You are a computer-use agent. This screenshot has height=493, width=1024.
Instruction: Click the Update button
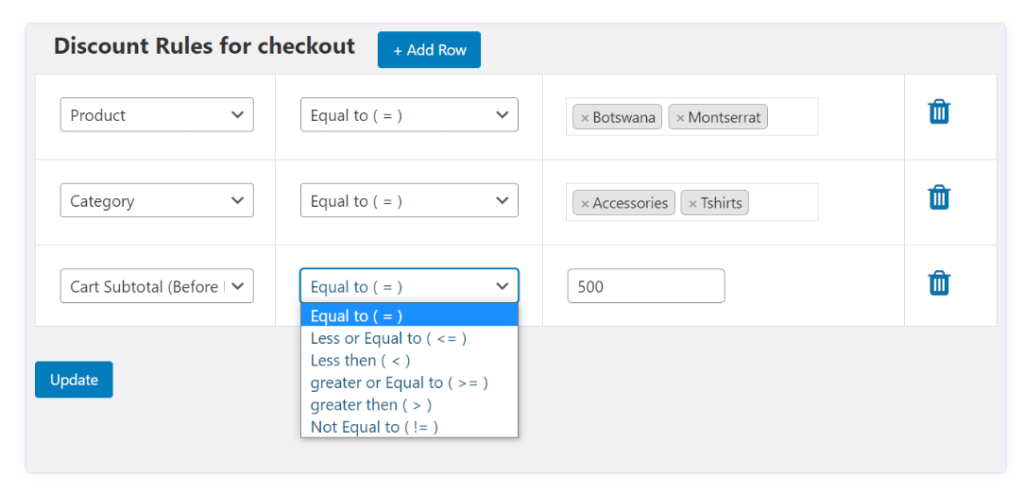tap(74, 379)
